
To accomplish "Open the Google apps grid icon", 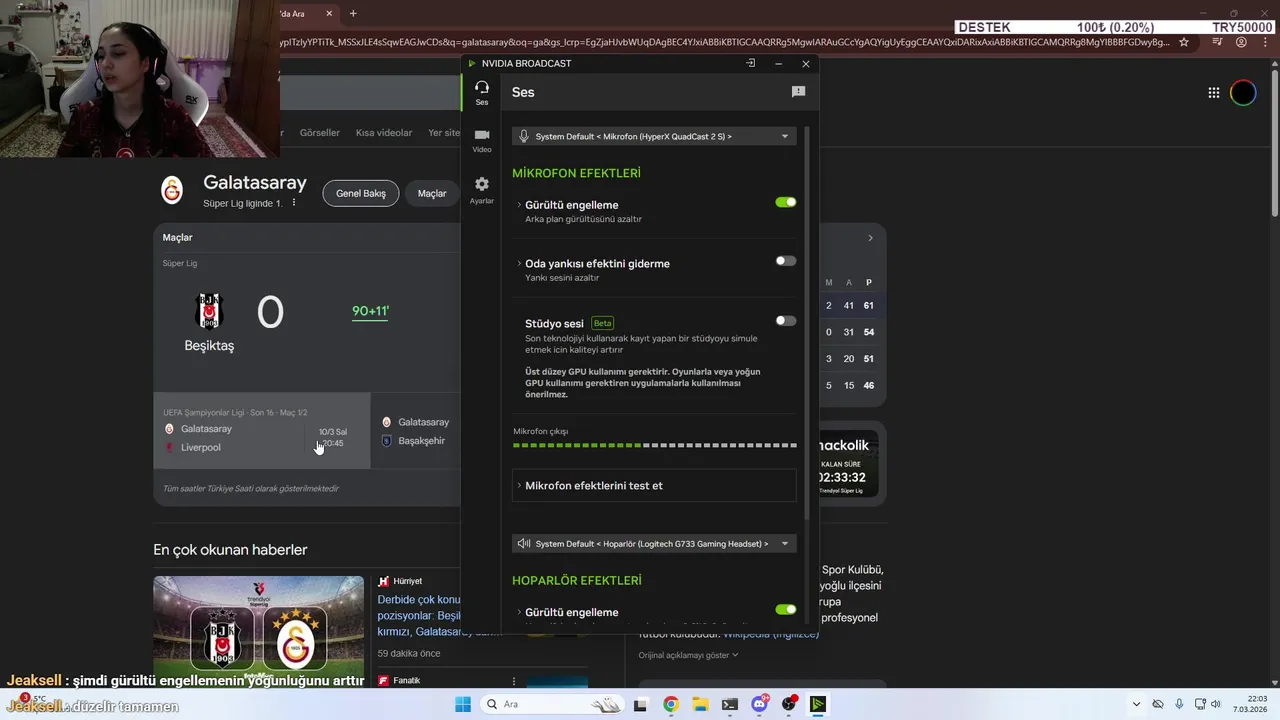I will [x=1214, y=93].
